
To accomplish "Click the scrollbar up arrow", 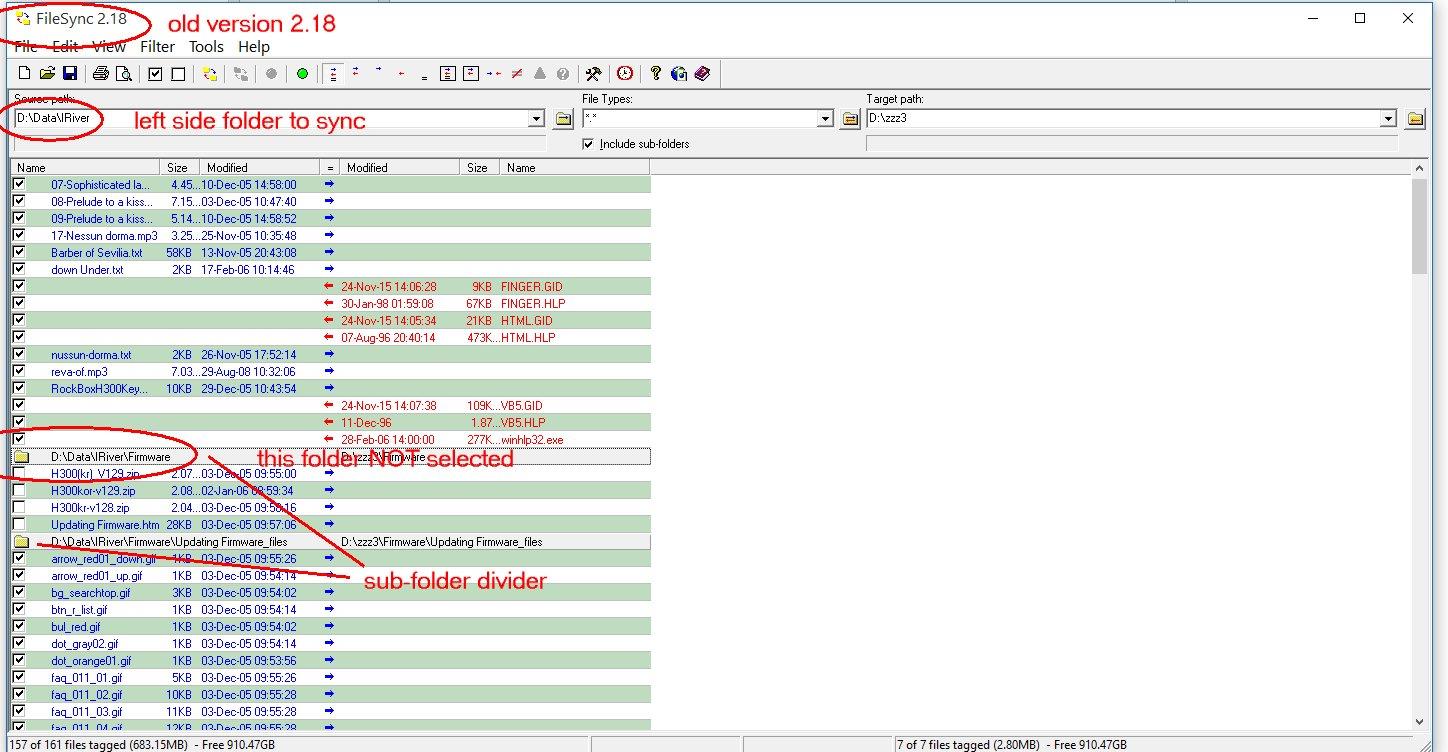I will (1419, 169).
